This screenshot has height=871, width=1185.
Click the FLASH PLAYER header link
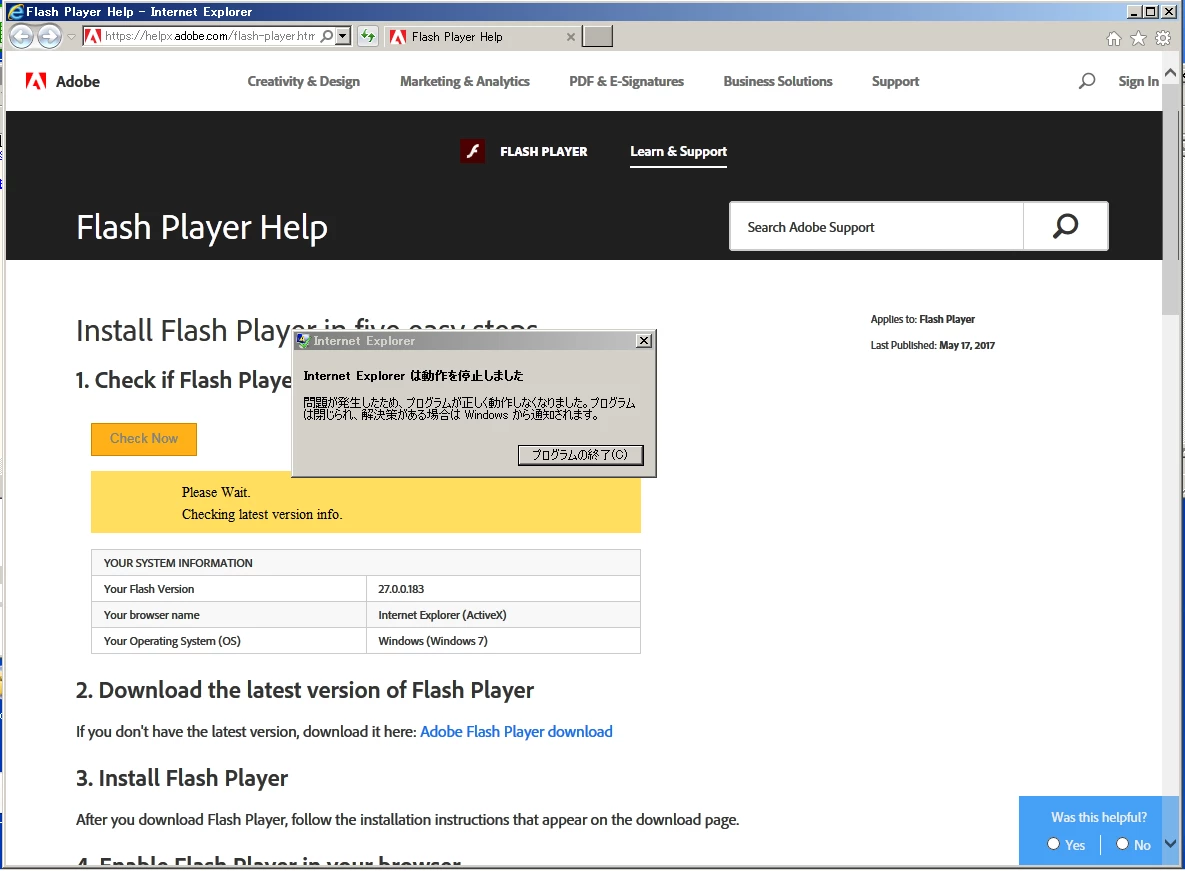pos(543,152)
